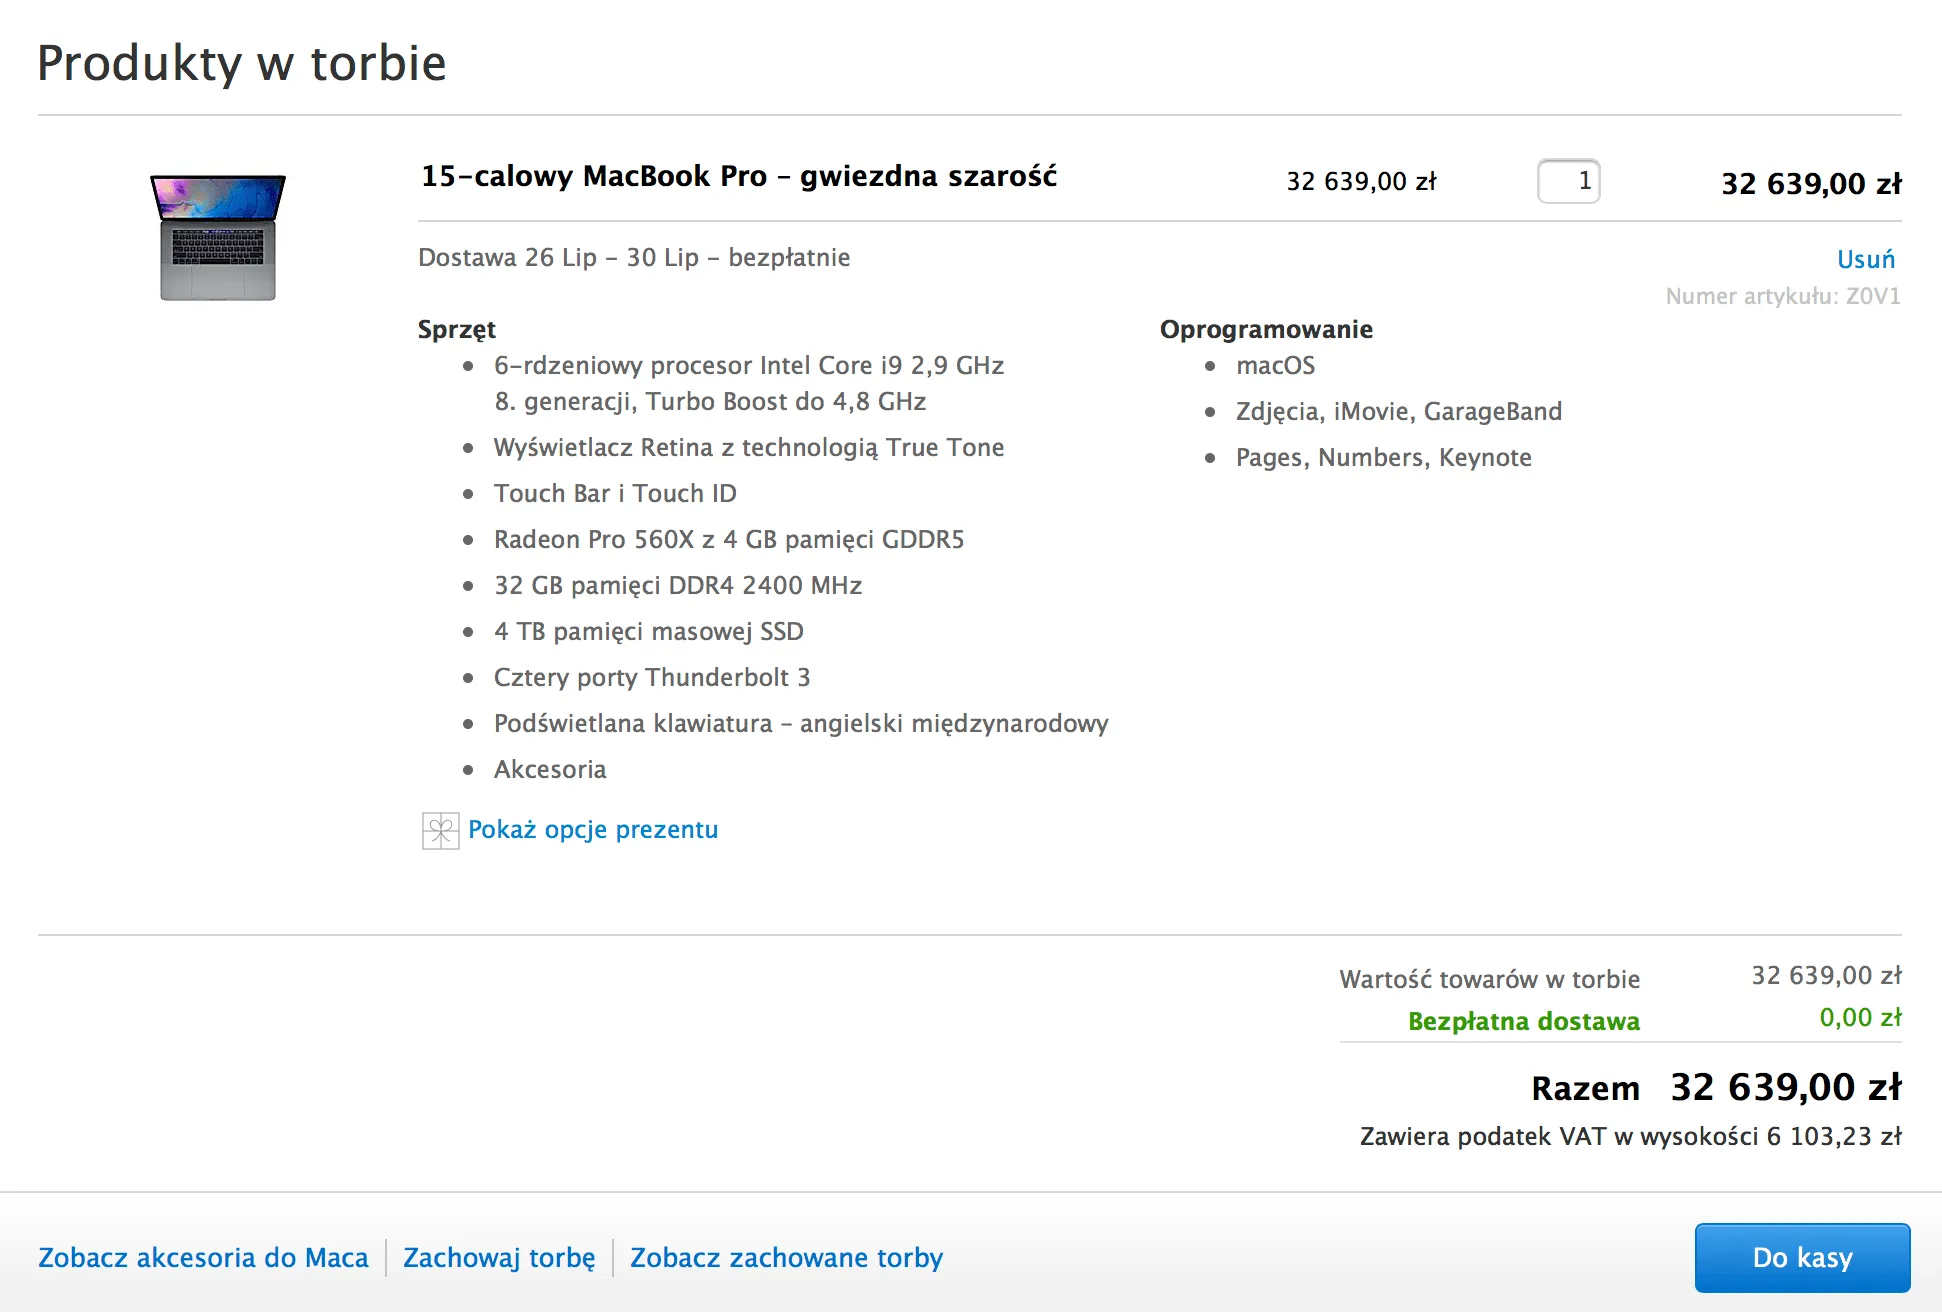
Task: Click the Razem total price amount
Action: pos(1786,1087)
